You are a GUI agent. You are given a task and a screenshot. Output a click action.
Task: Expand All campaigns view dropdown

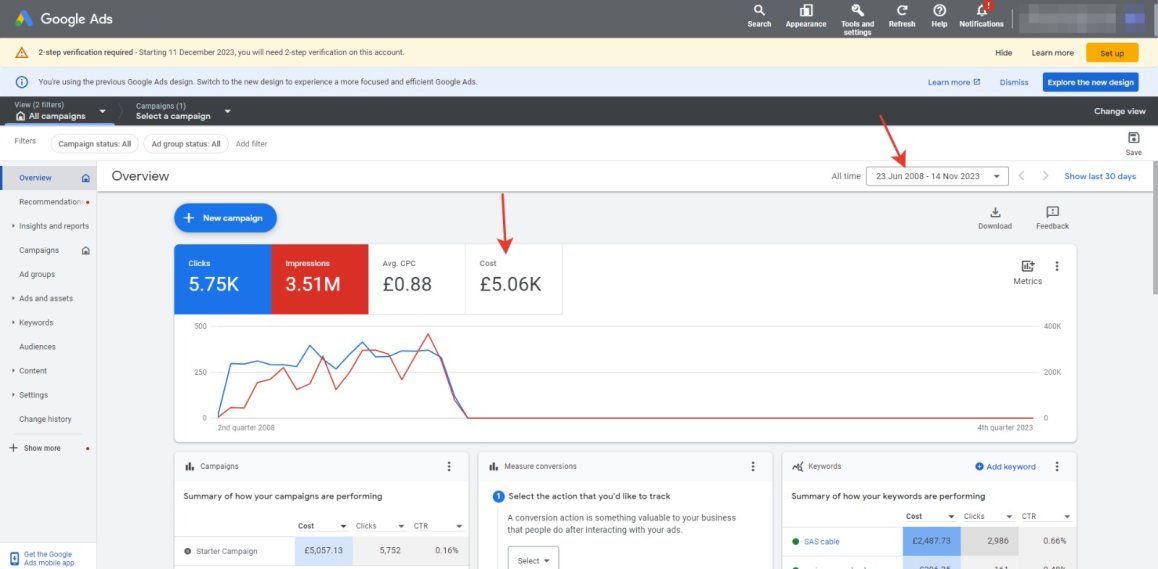103,112
